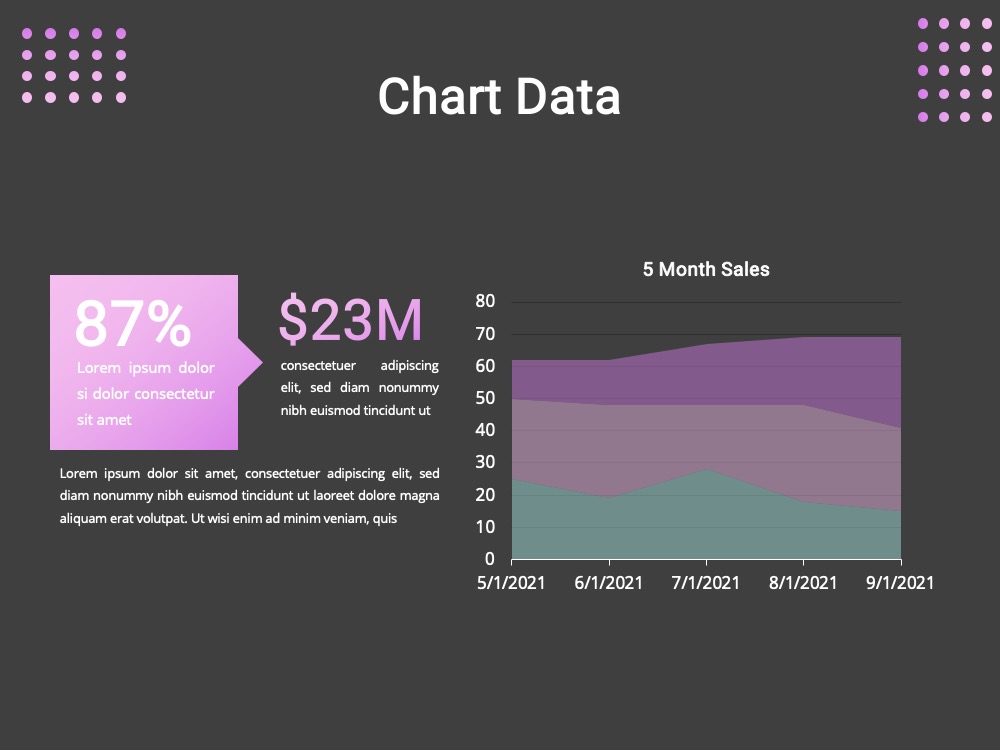Select the 'Lorem ipsum dolor si dolor' callout text
This screenshot has width=1000, height=750.
coord(146,393)
